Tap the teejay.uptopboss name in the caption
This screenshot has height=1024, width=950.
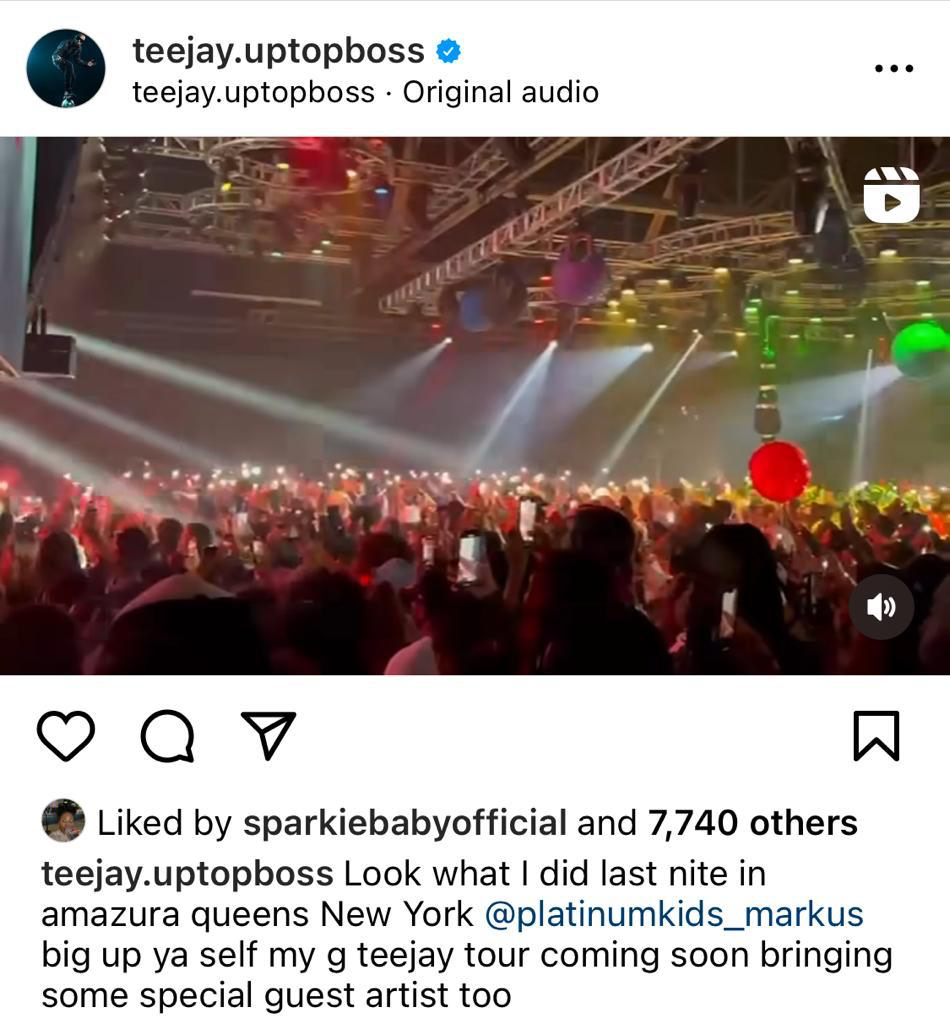click(x=187, y=874)
